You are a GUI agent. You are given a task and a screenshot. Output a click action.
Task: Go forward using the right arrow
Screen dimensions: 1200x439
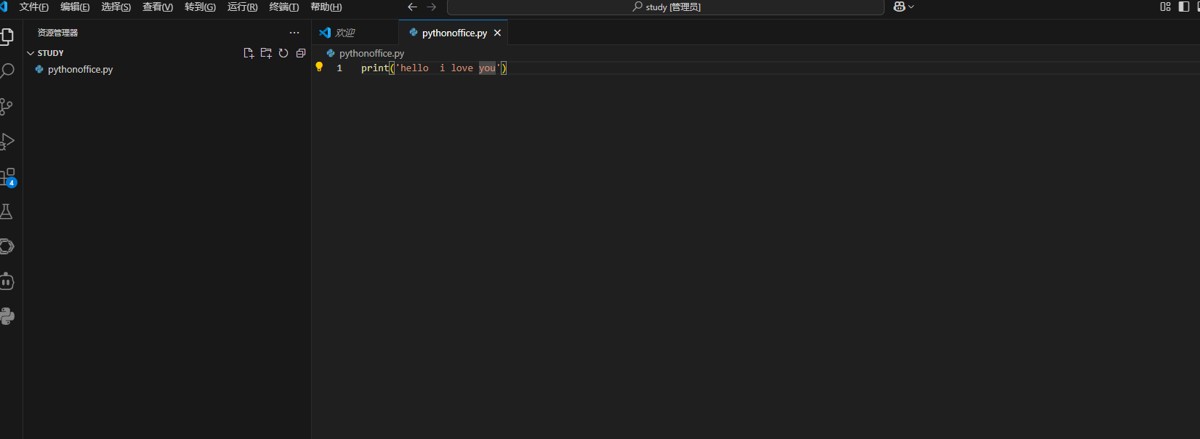(431, 7)
